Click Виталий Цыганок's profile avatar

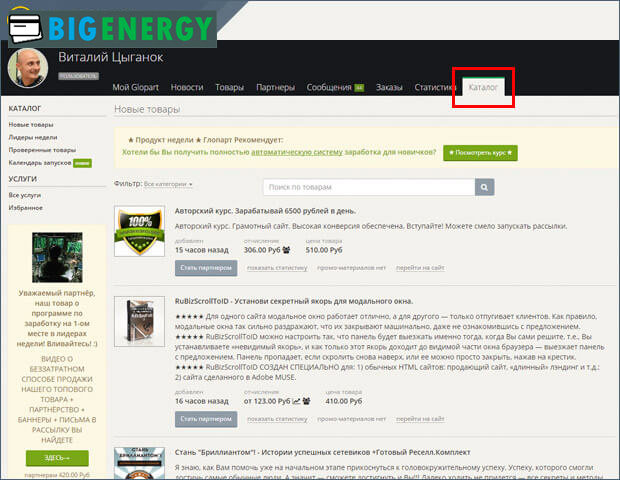(27, 67)
